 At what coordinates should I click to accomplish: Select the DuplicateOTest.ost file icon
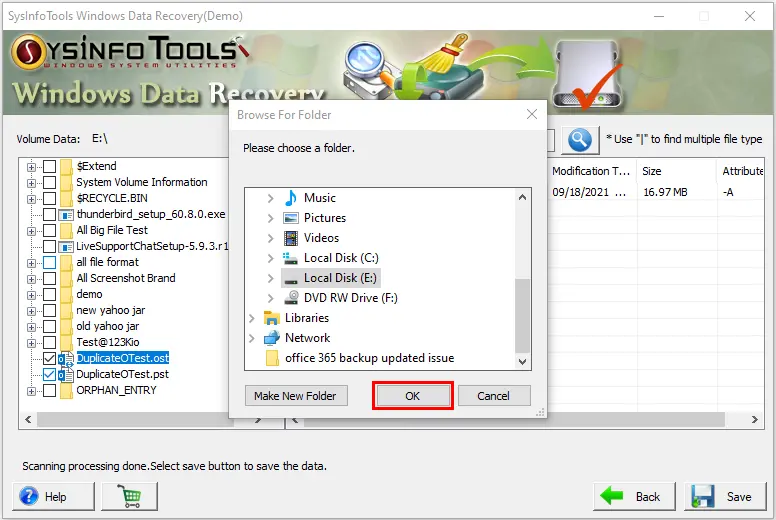point(66,359)
